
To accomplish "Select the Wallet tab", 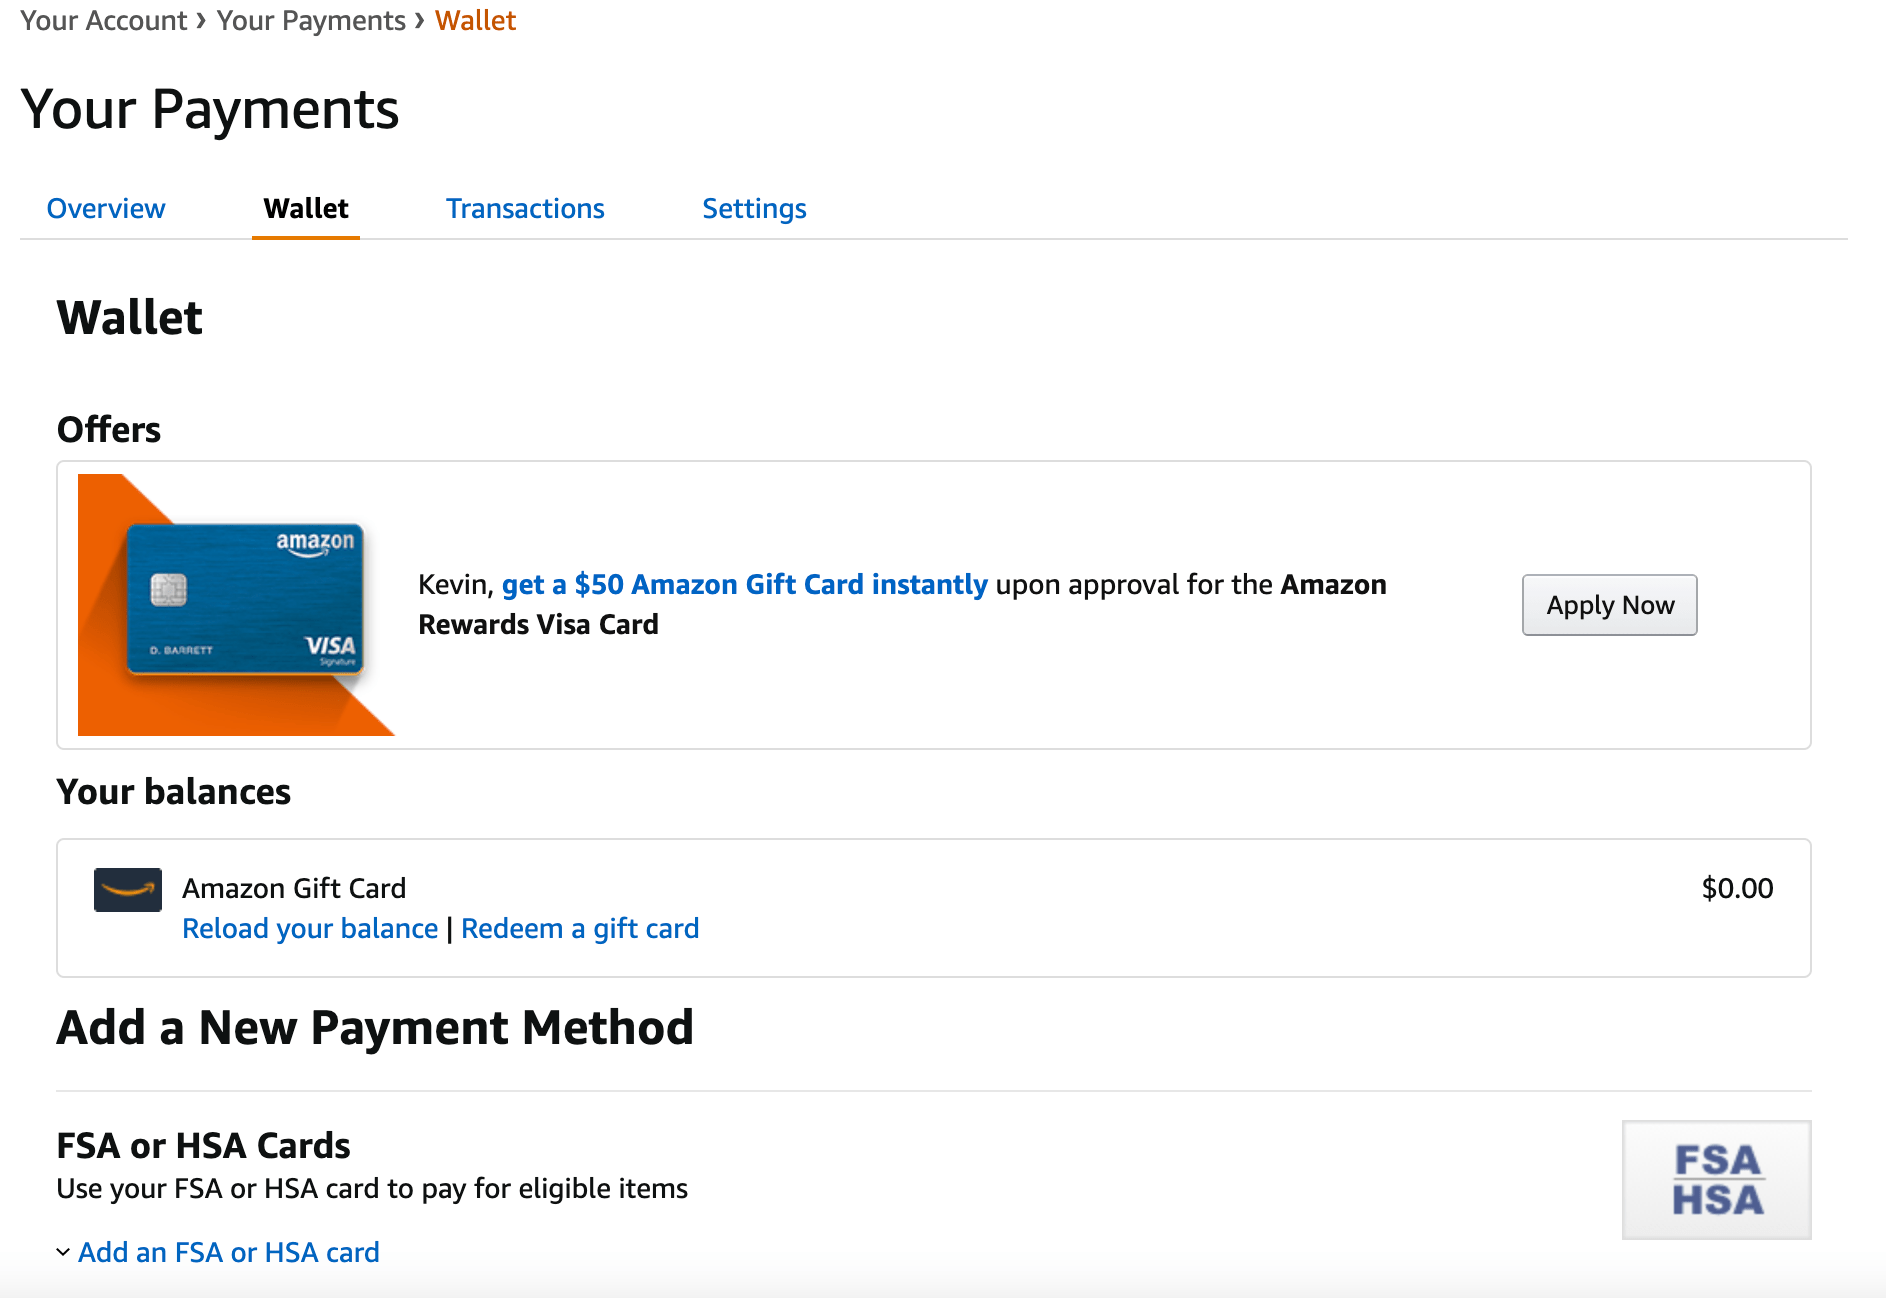I will [306, 208].
